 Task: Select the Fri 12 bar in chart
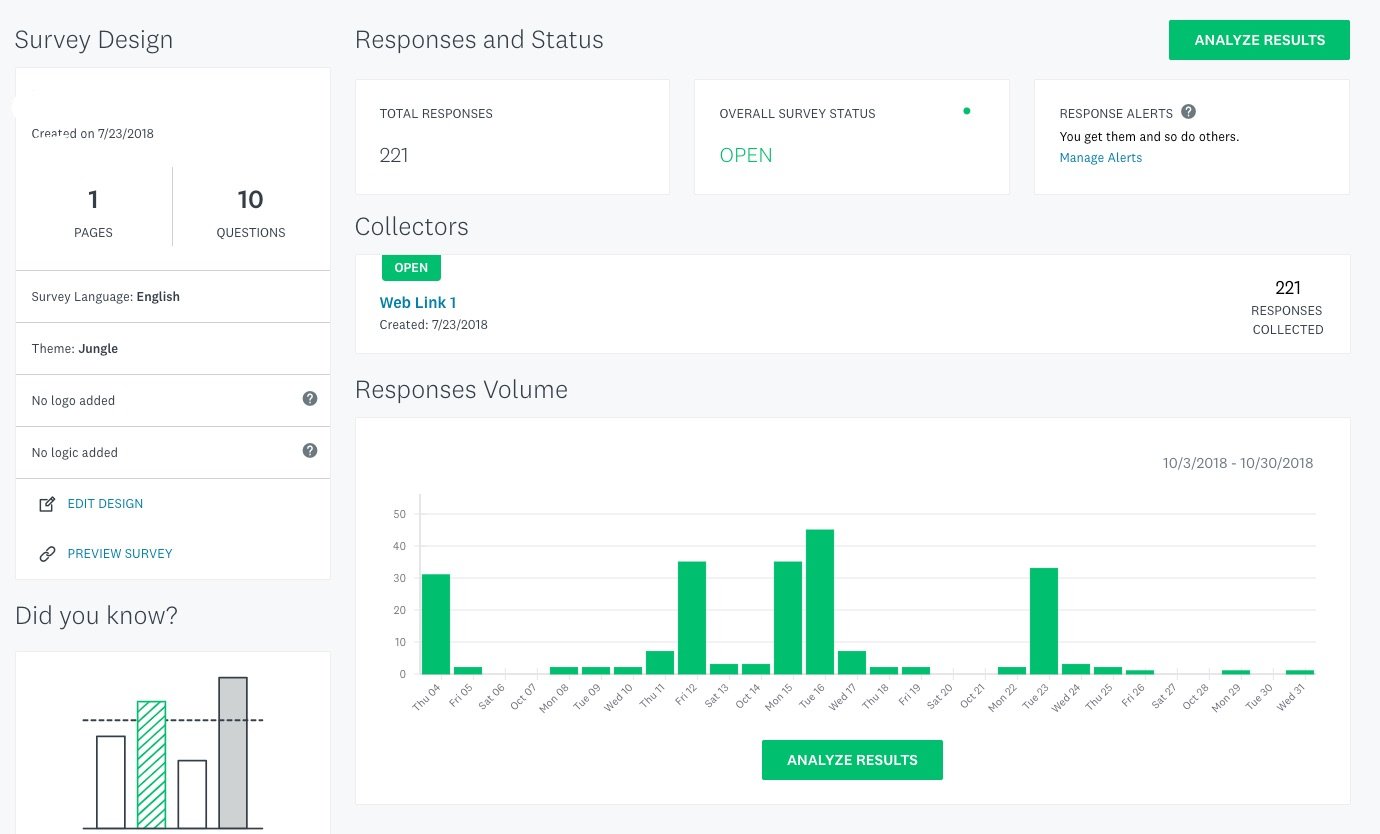coord(692,618)
